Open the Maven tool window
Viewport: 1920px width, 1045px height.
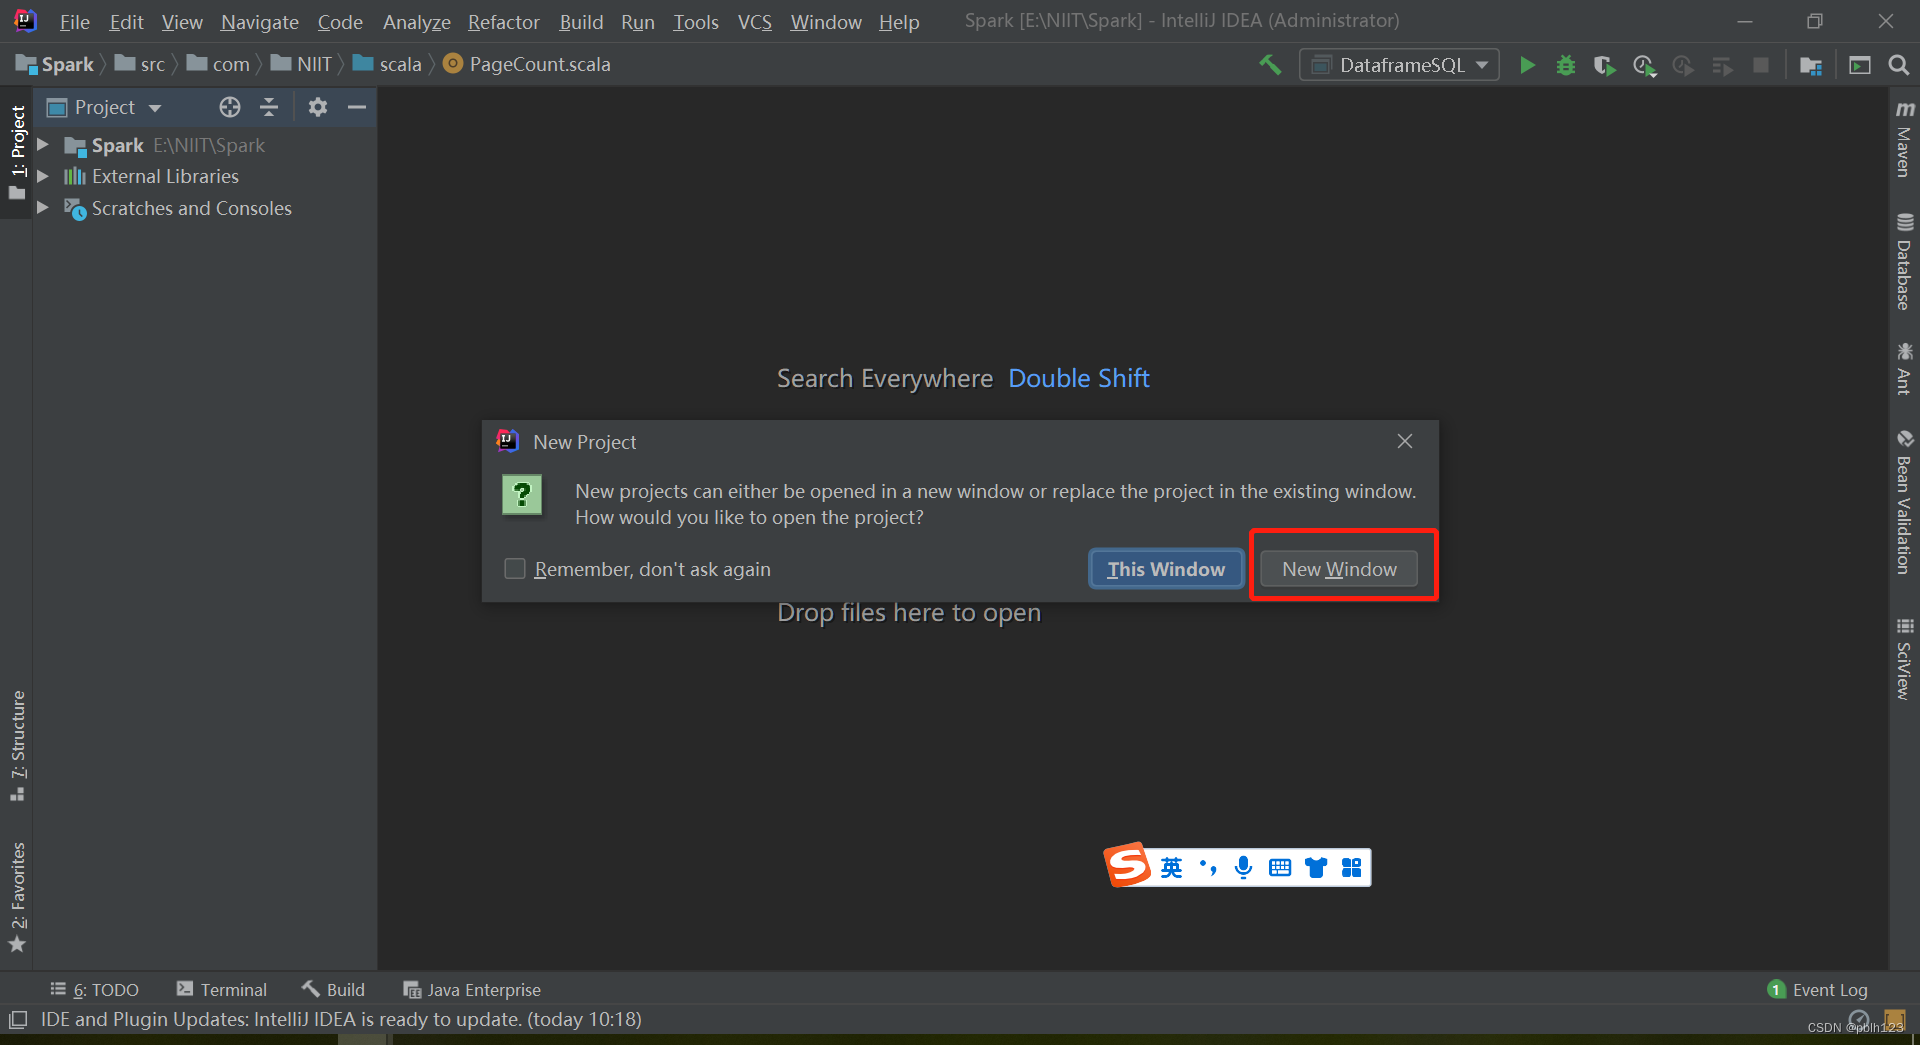point(1904,139)
